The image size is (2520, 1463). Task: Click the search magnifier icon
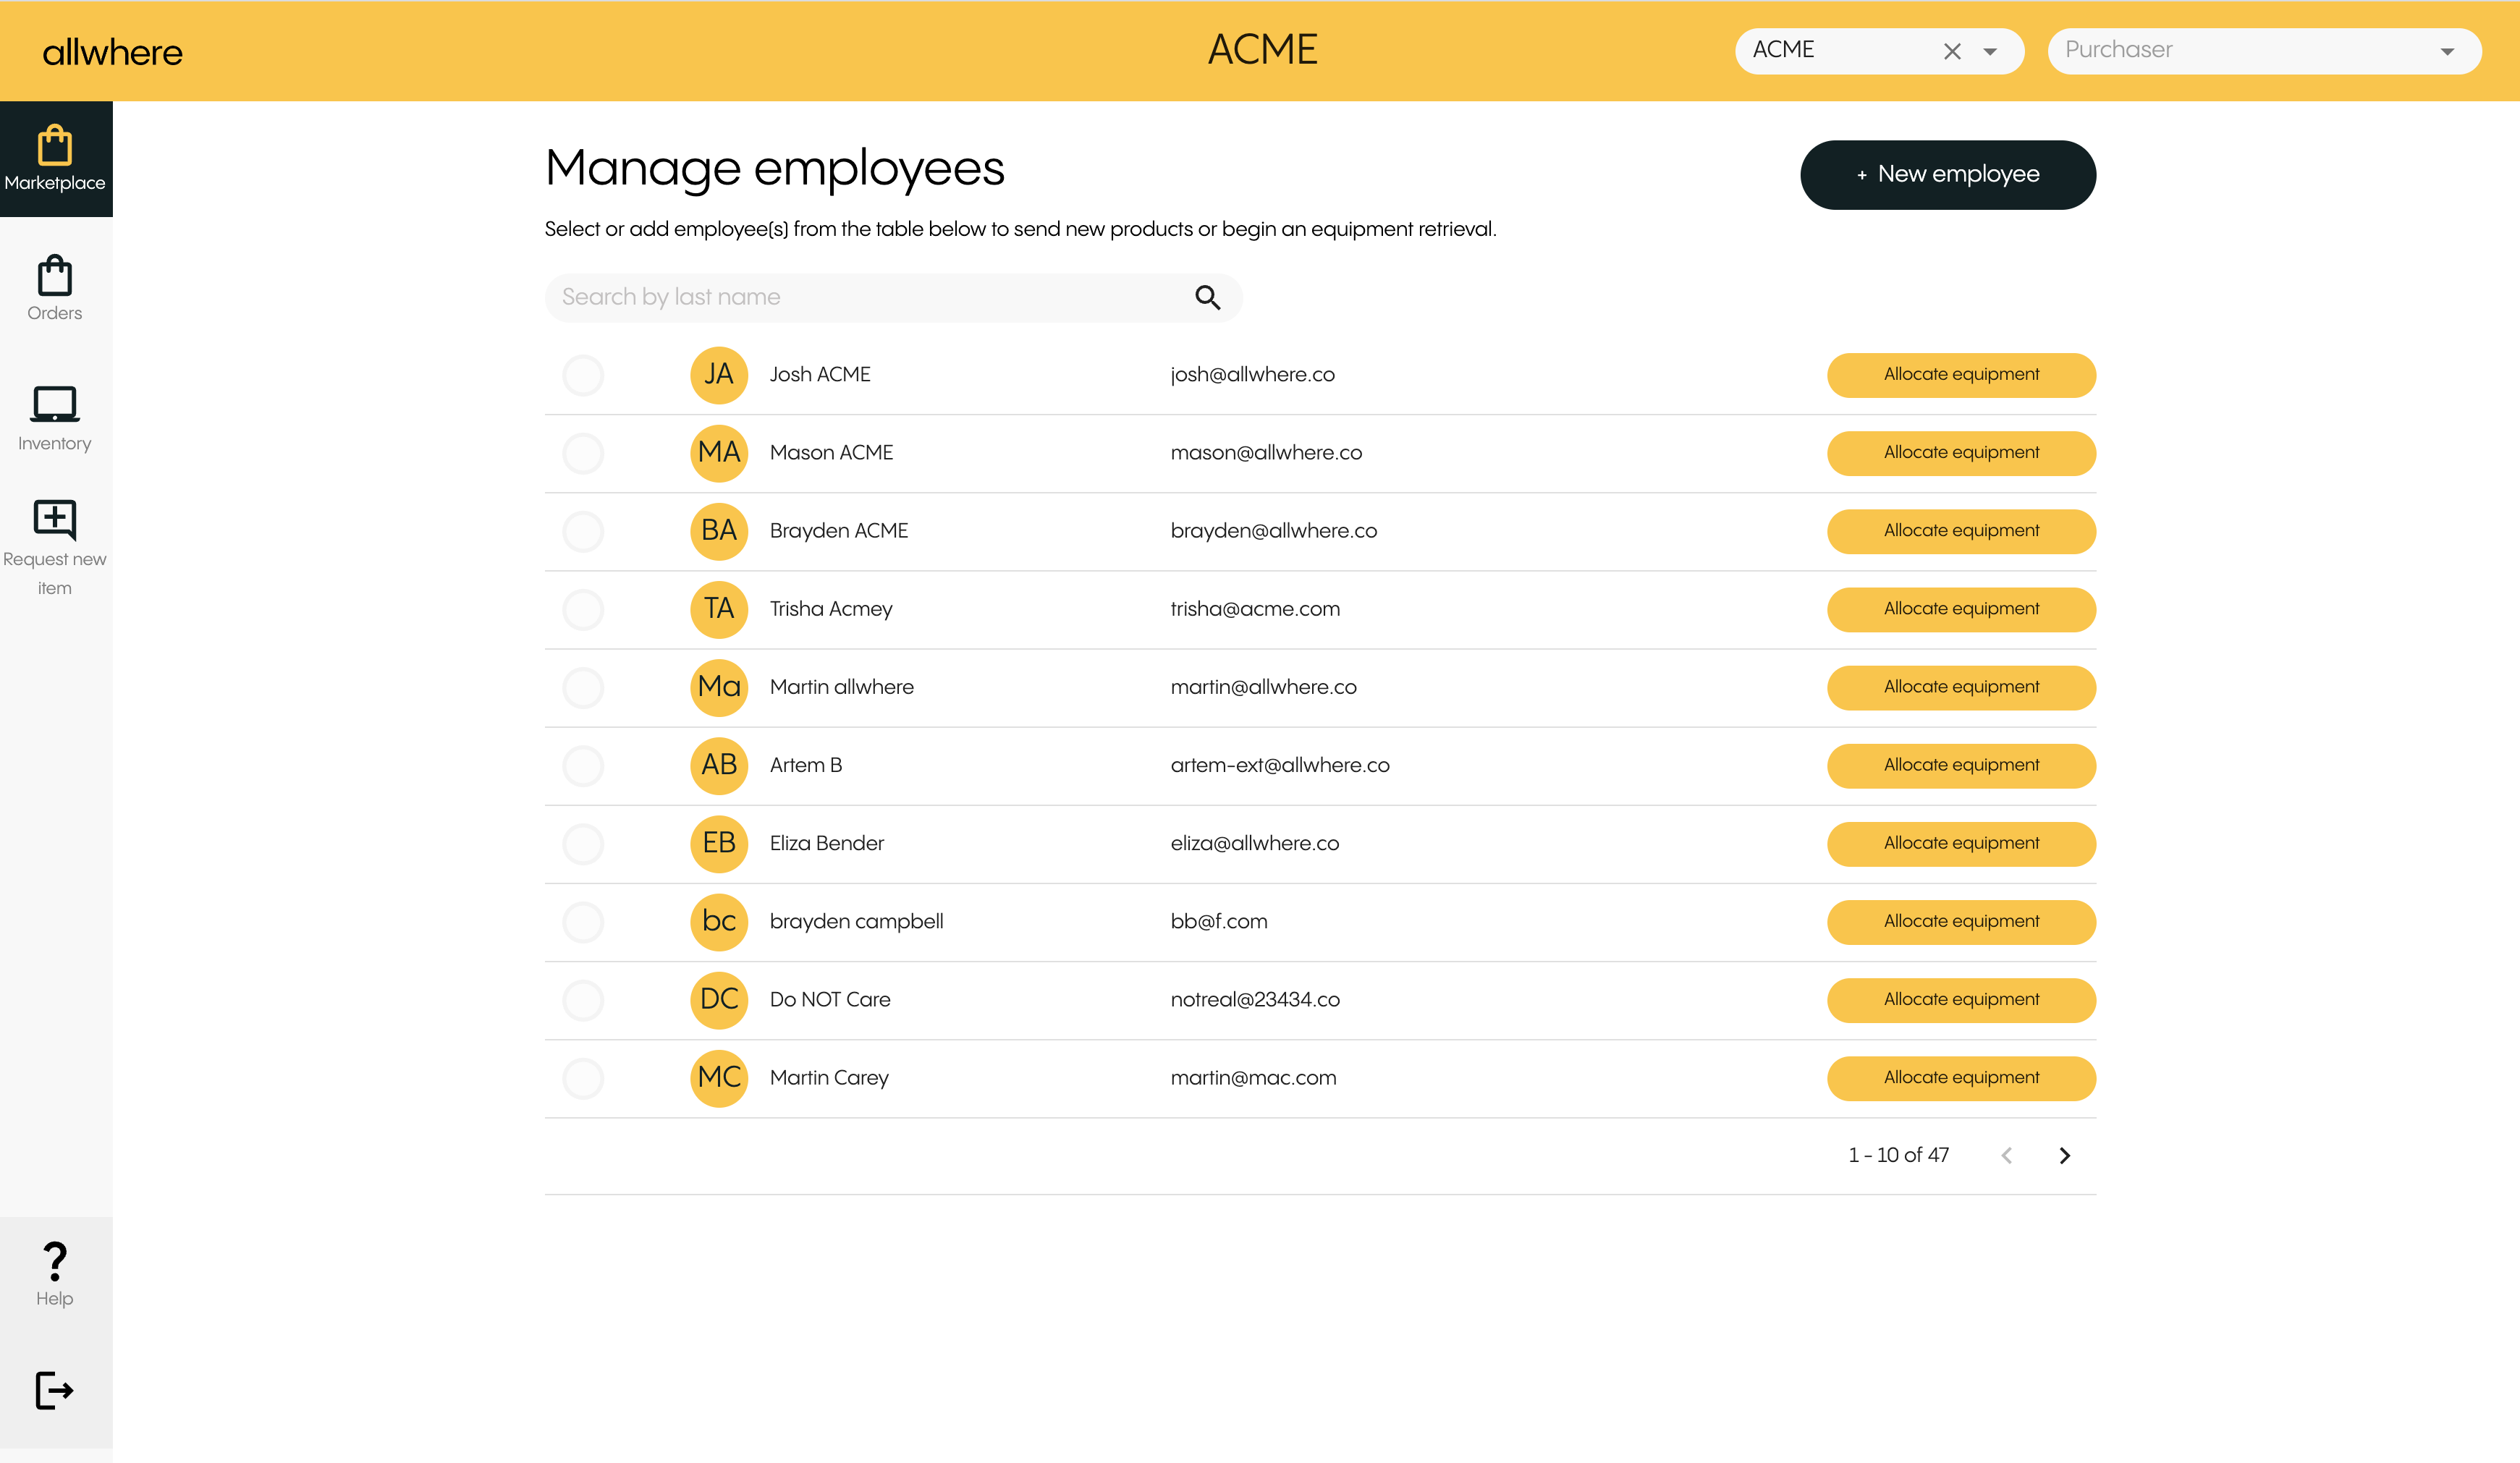[x=1207, y=297]
